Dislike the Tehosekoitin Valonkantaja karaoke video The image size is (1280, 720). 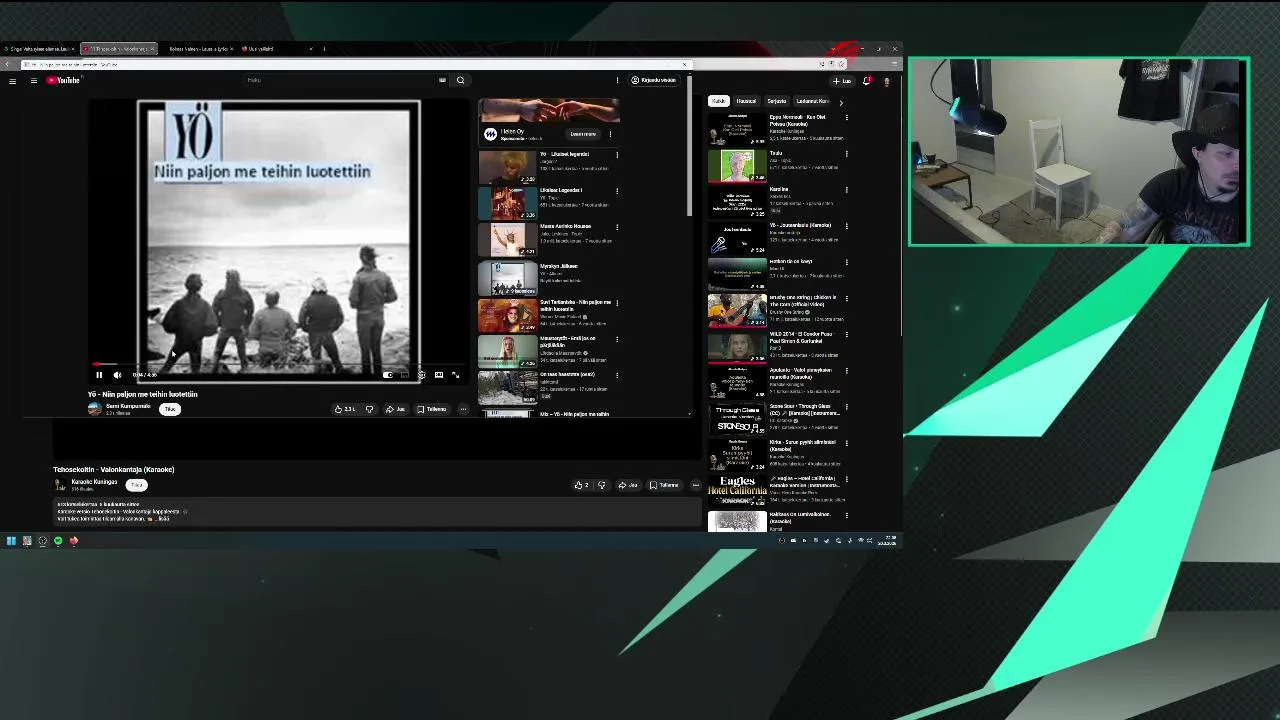click(x=601, y=485)
